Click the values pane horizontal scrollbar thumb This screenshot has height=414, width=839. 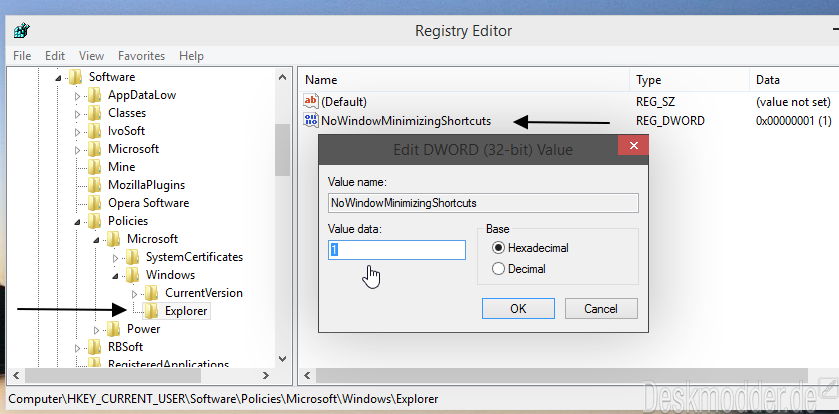coord(561,375)
